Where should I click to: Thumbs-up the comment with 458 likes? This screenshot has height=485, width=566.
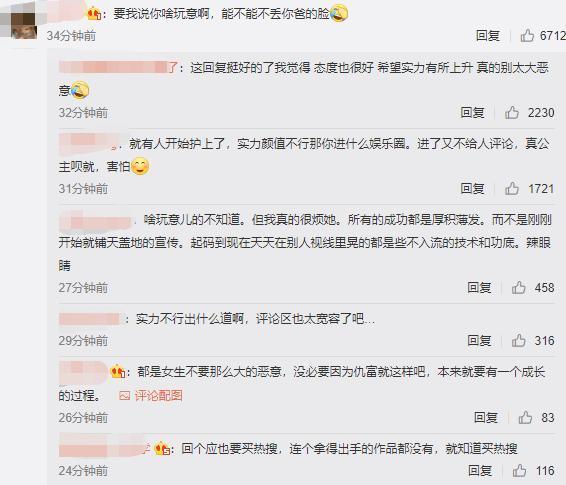coord(519,288)
